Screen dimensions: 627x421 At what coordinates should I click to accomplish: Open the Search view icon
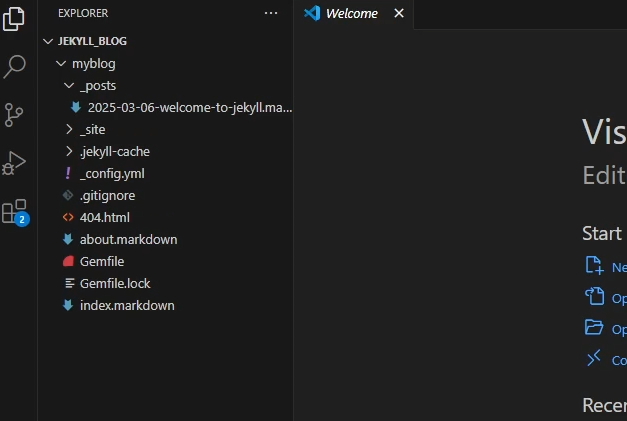pyautogui.click(x=14, y=66)
